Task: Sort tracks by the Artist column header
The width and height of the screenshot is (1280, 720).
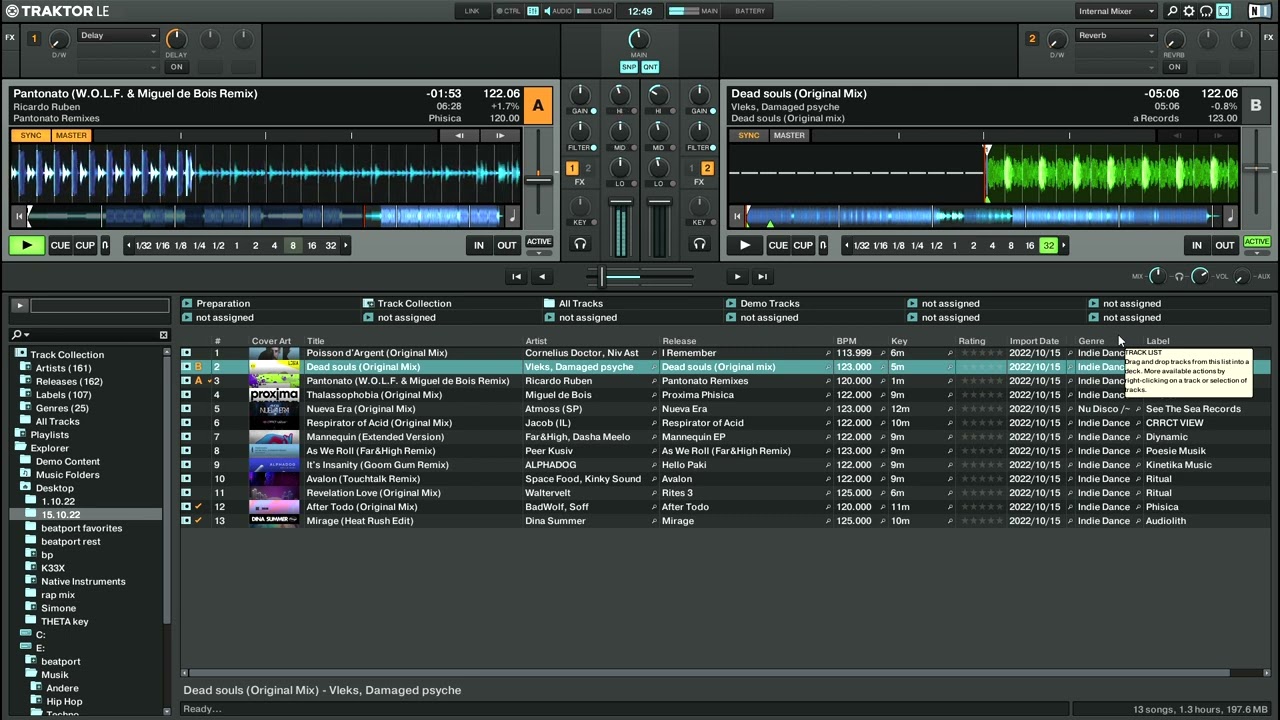Action: tap(536, 341)
